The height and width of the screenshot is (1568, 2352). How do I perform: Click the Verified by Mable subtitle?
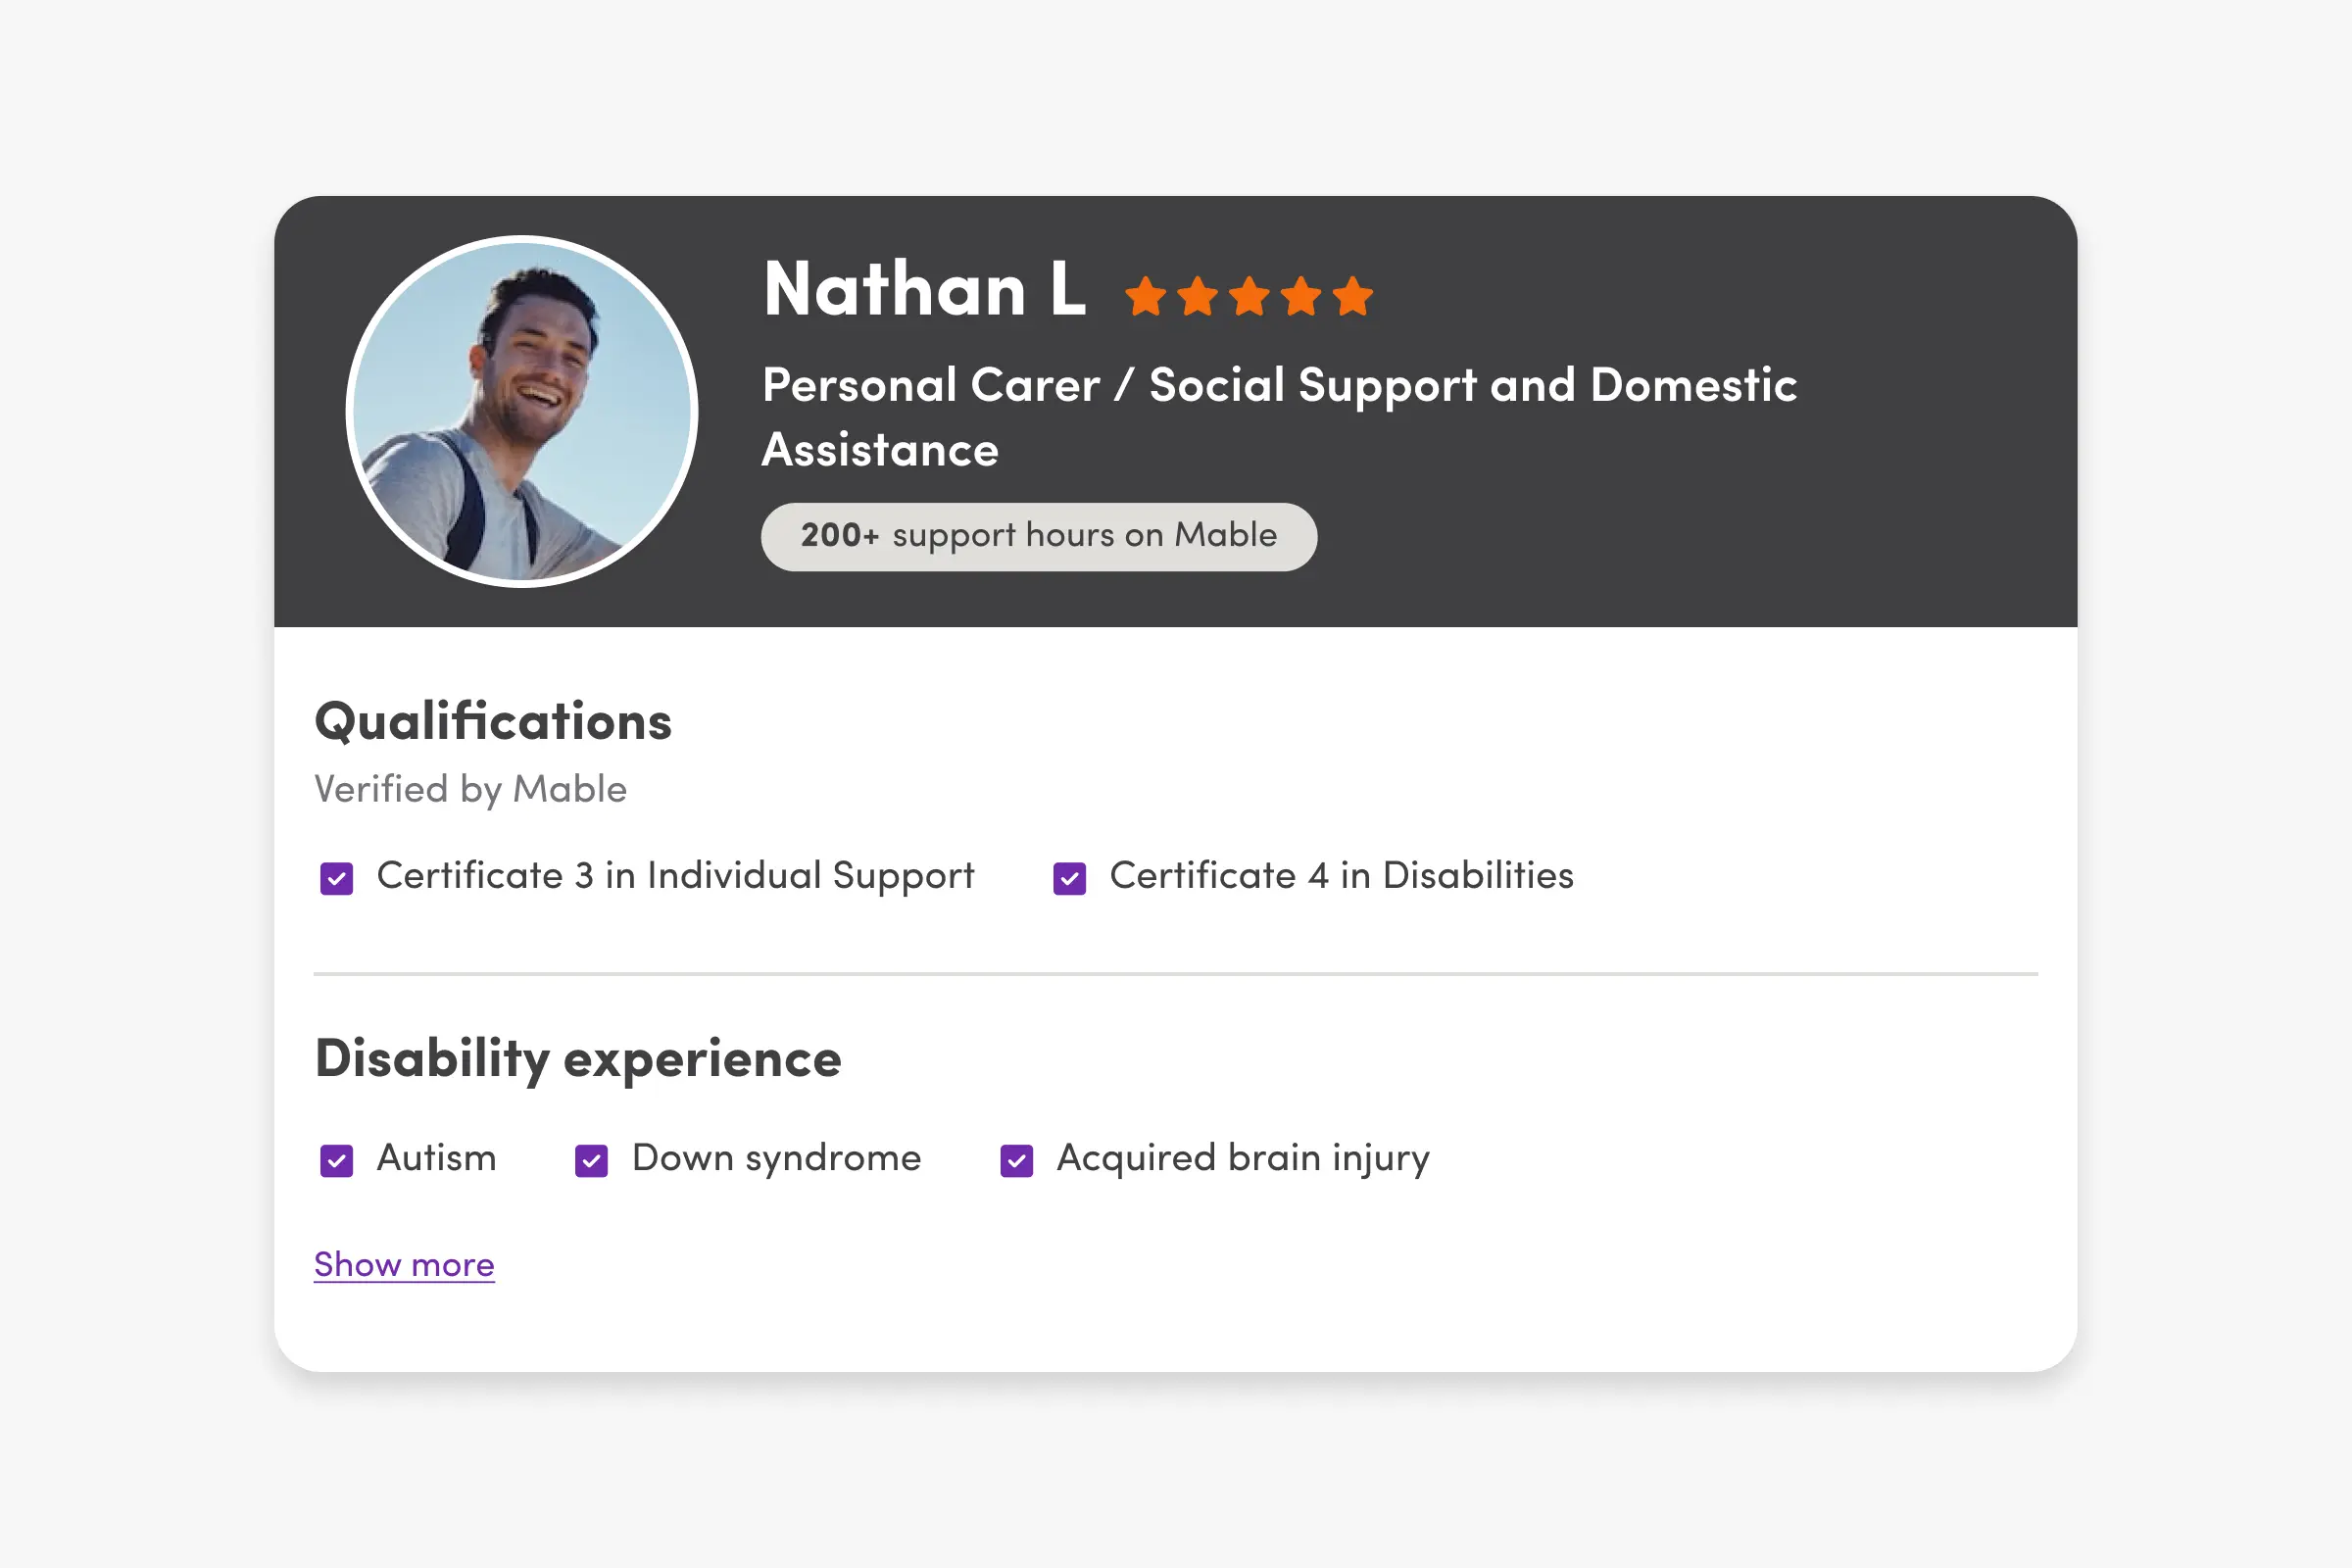point(470,789)
